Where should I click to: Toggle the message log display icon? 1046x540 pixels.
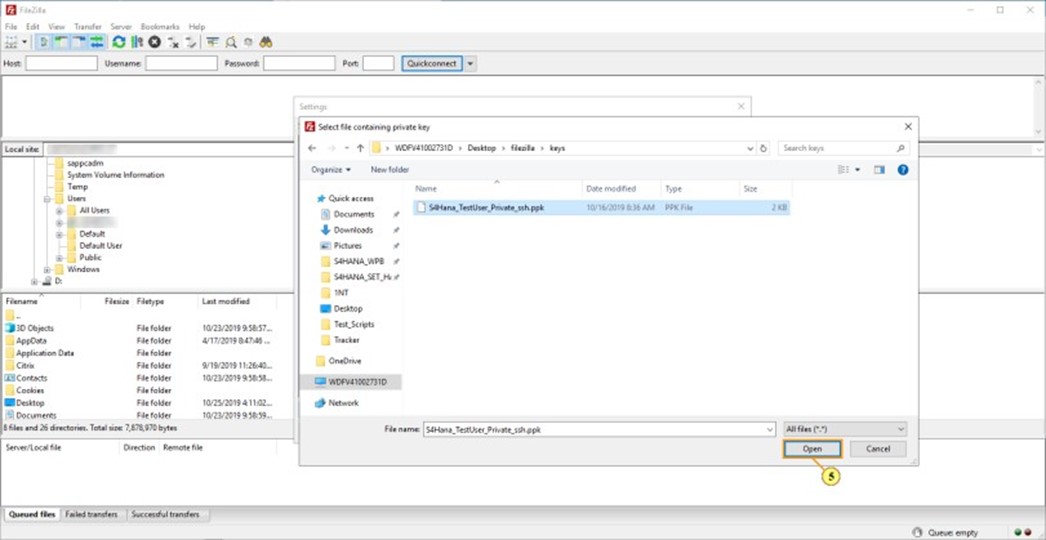coord(44,42)
